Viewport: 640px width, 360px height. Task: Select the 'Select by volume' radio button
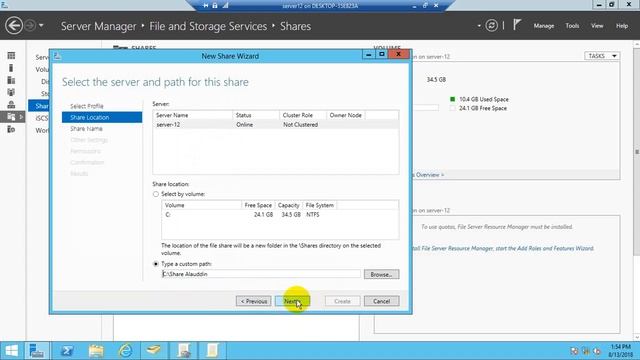click(156, 194)
